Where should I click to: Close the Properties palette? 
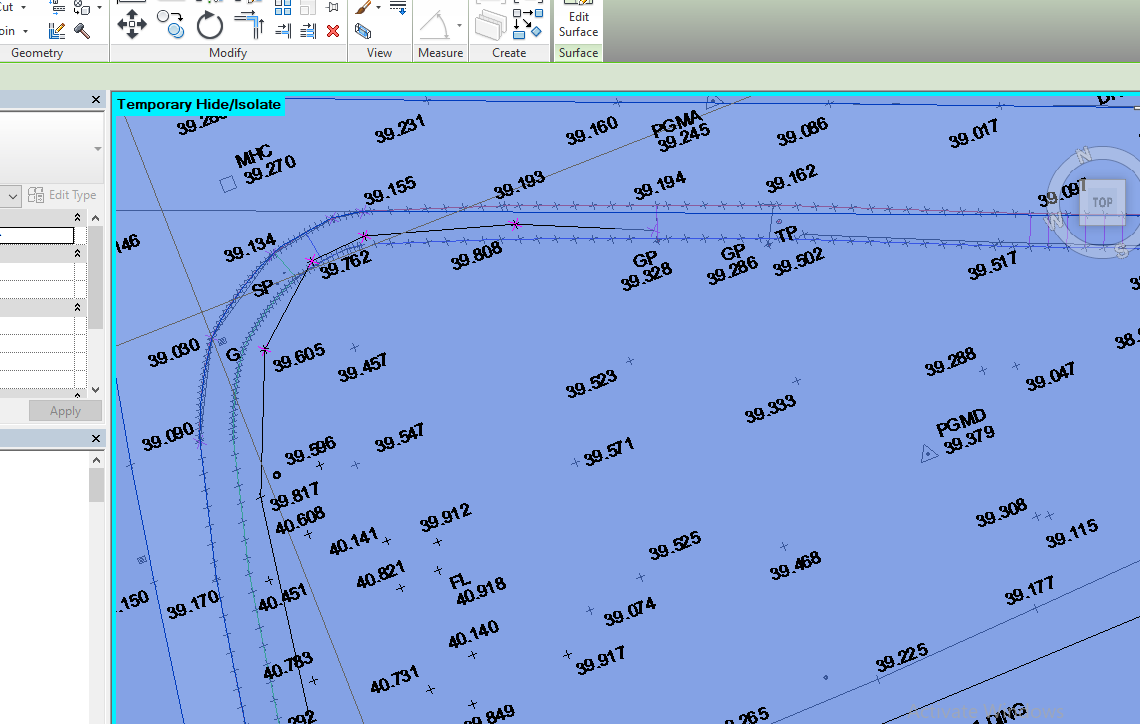point(96,100)
